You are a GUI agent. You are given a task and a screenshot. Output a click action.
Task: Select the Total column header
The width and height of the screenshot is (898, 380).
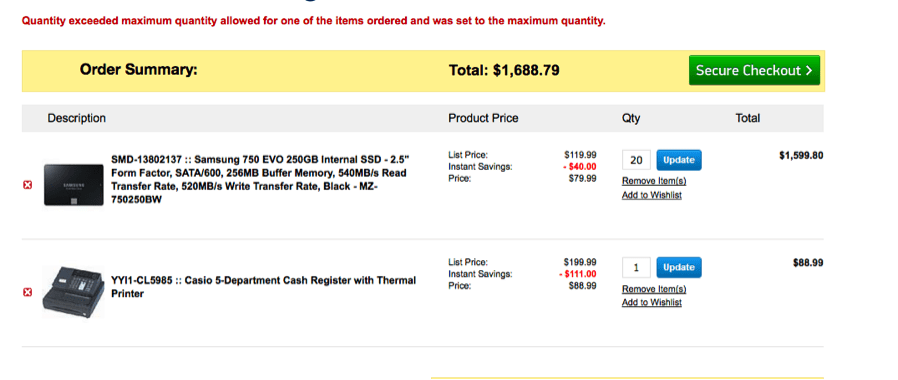click(x=748, y=118)
